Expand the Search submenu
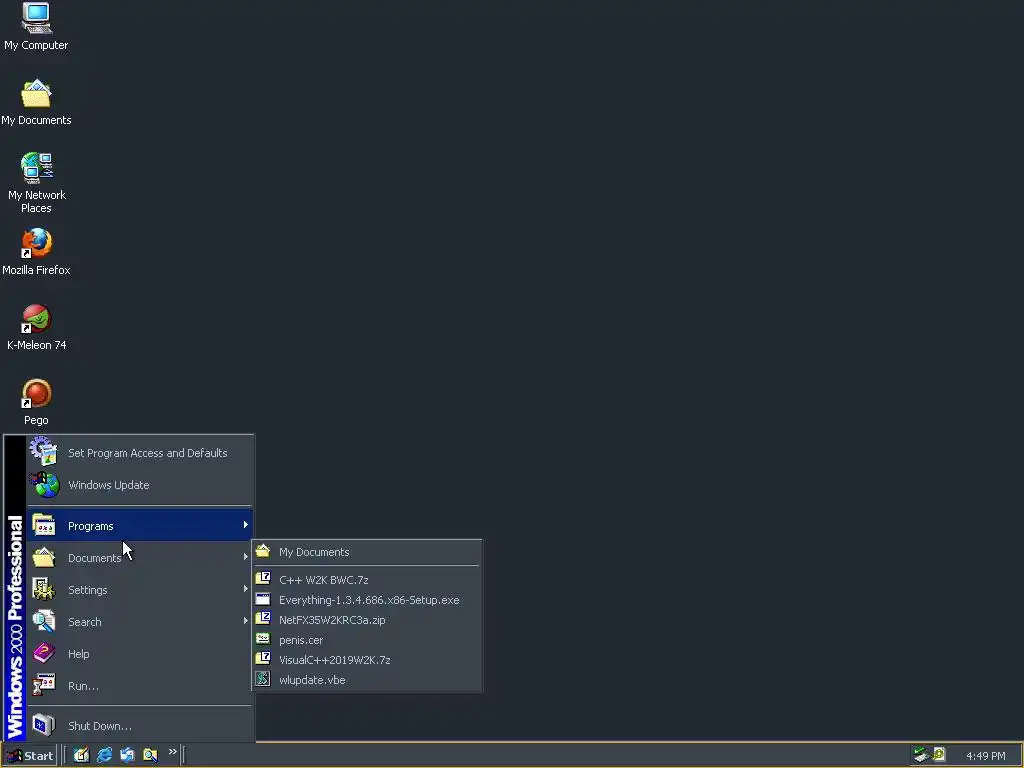This screenshot has width=1024, height=768. click(140, 622)
